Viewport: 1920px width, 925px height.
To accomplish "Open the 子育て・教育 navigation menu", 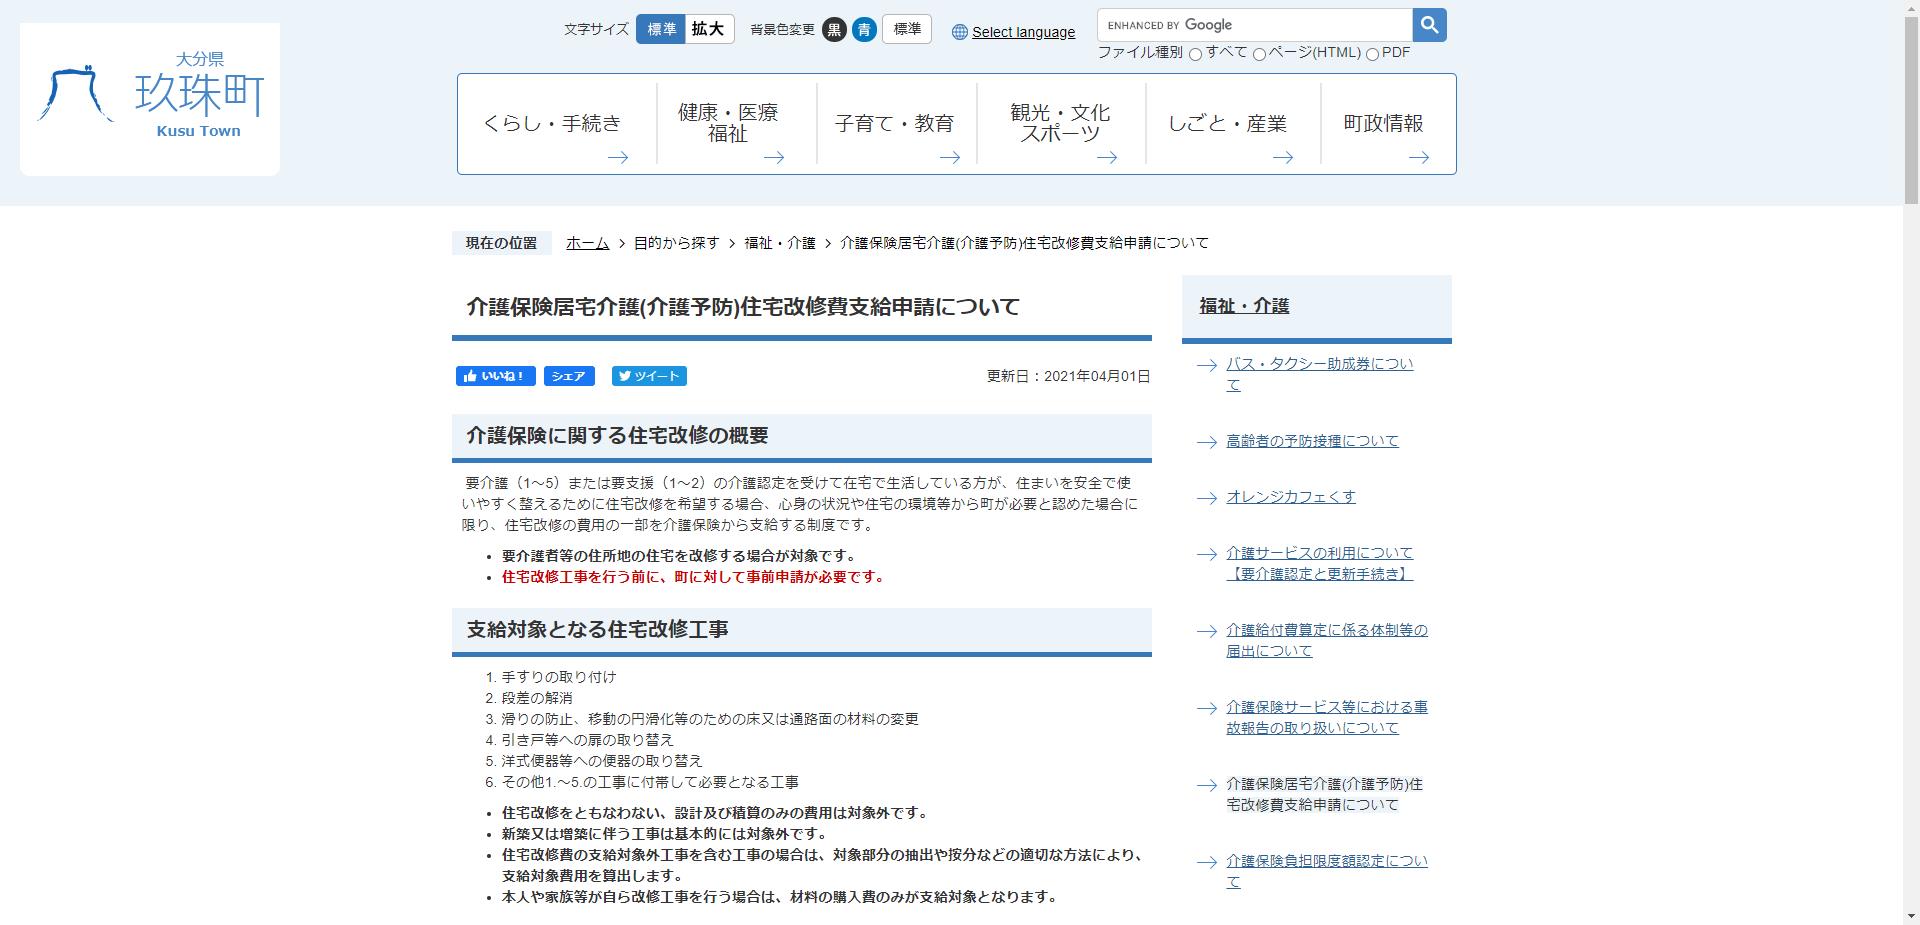I will coord(895,123).
